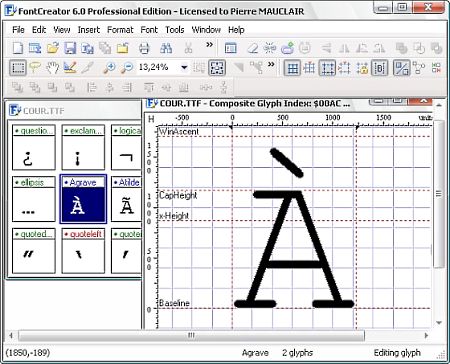The image size is (450, 364).
Task: Select the Agrave glyph thumbnail
Action: coord(83,199)
